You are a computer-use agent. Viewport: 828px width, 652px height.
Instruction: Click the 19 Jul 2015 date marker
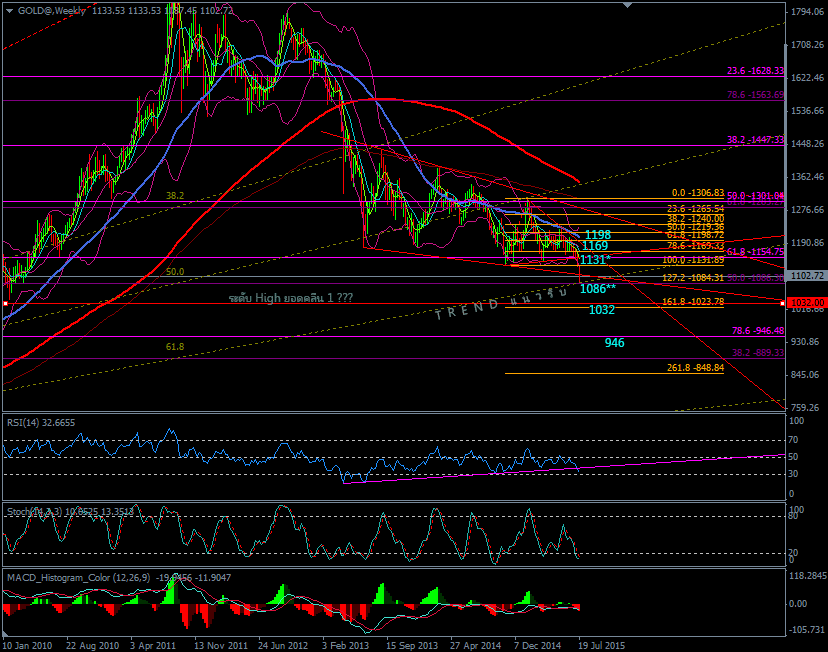point(602,645)
